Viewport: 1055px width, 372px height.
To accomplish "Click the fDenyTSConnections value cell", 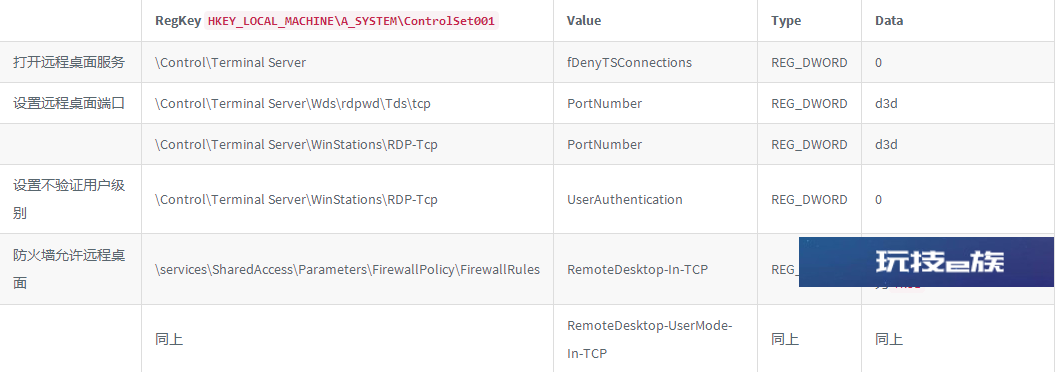I will [x=629, y=63].
